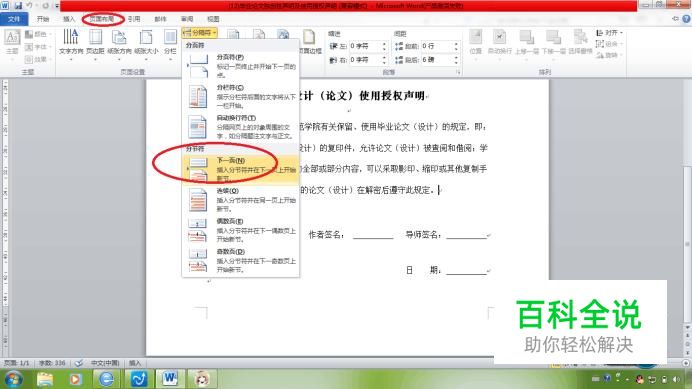Click the proofing check icon in status bar

pyautogui.click(x=79, y=363)
